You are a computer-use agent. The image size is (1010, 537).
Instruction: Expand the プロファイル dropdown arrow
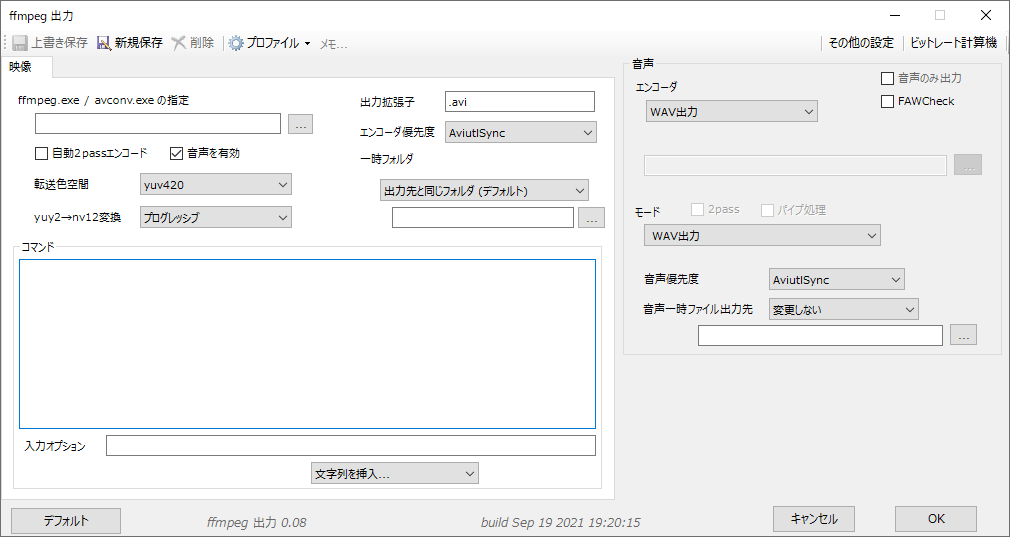[307, 44]
